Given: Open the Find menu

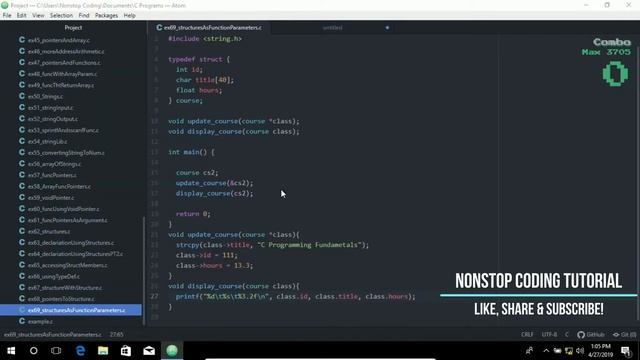Looking at the screenshot, I should coord(84,16).
